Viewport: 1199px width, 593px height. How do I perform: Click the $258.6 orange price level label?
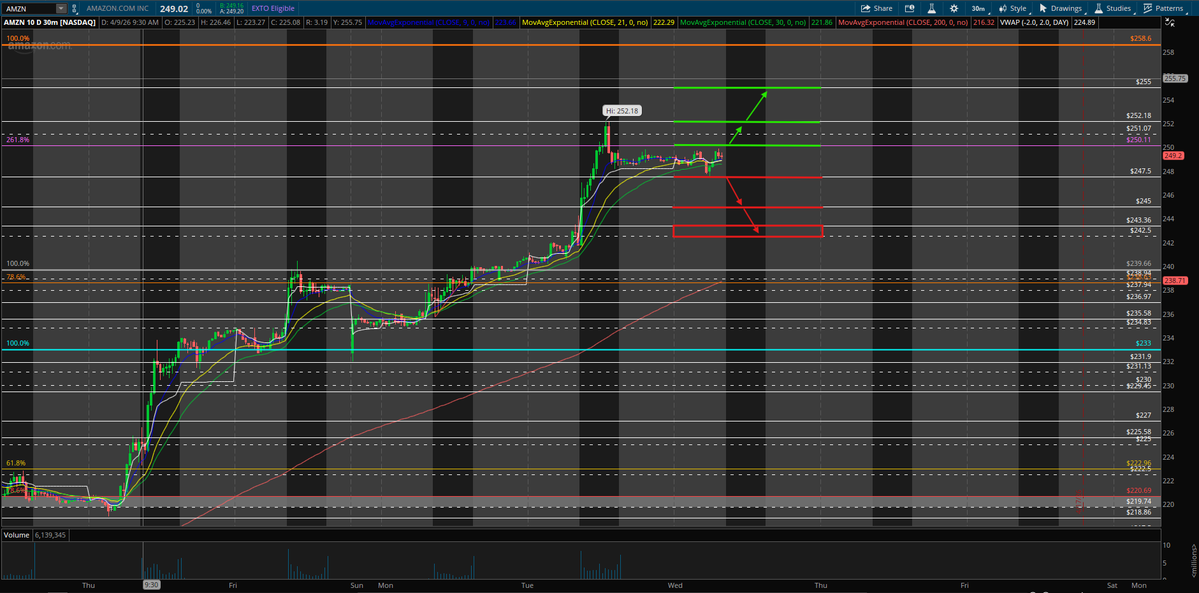[x=1143, y=37]
